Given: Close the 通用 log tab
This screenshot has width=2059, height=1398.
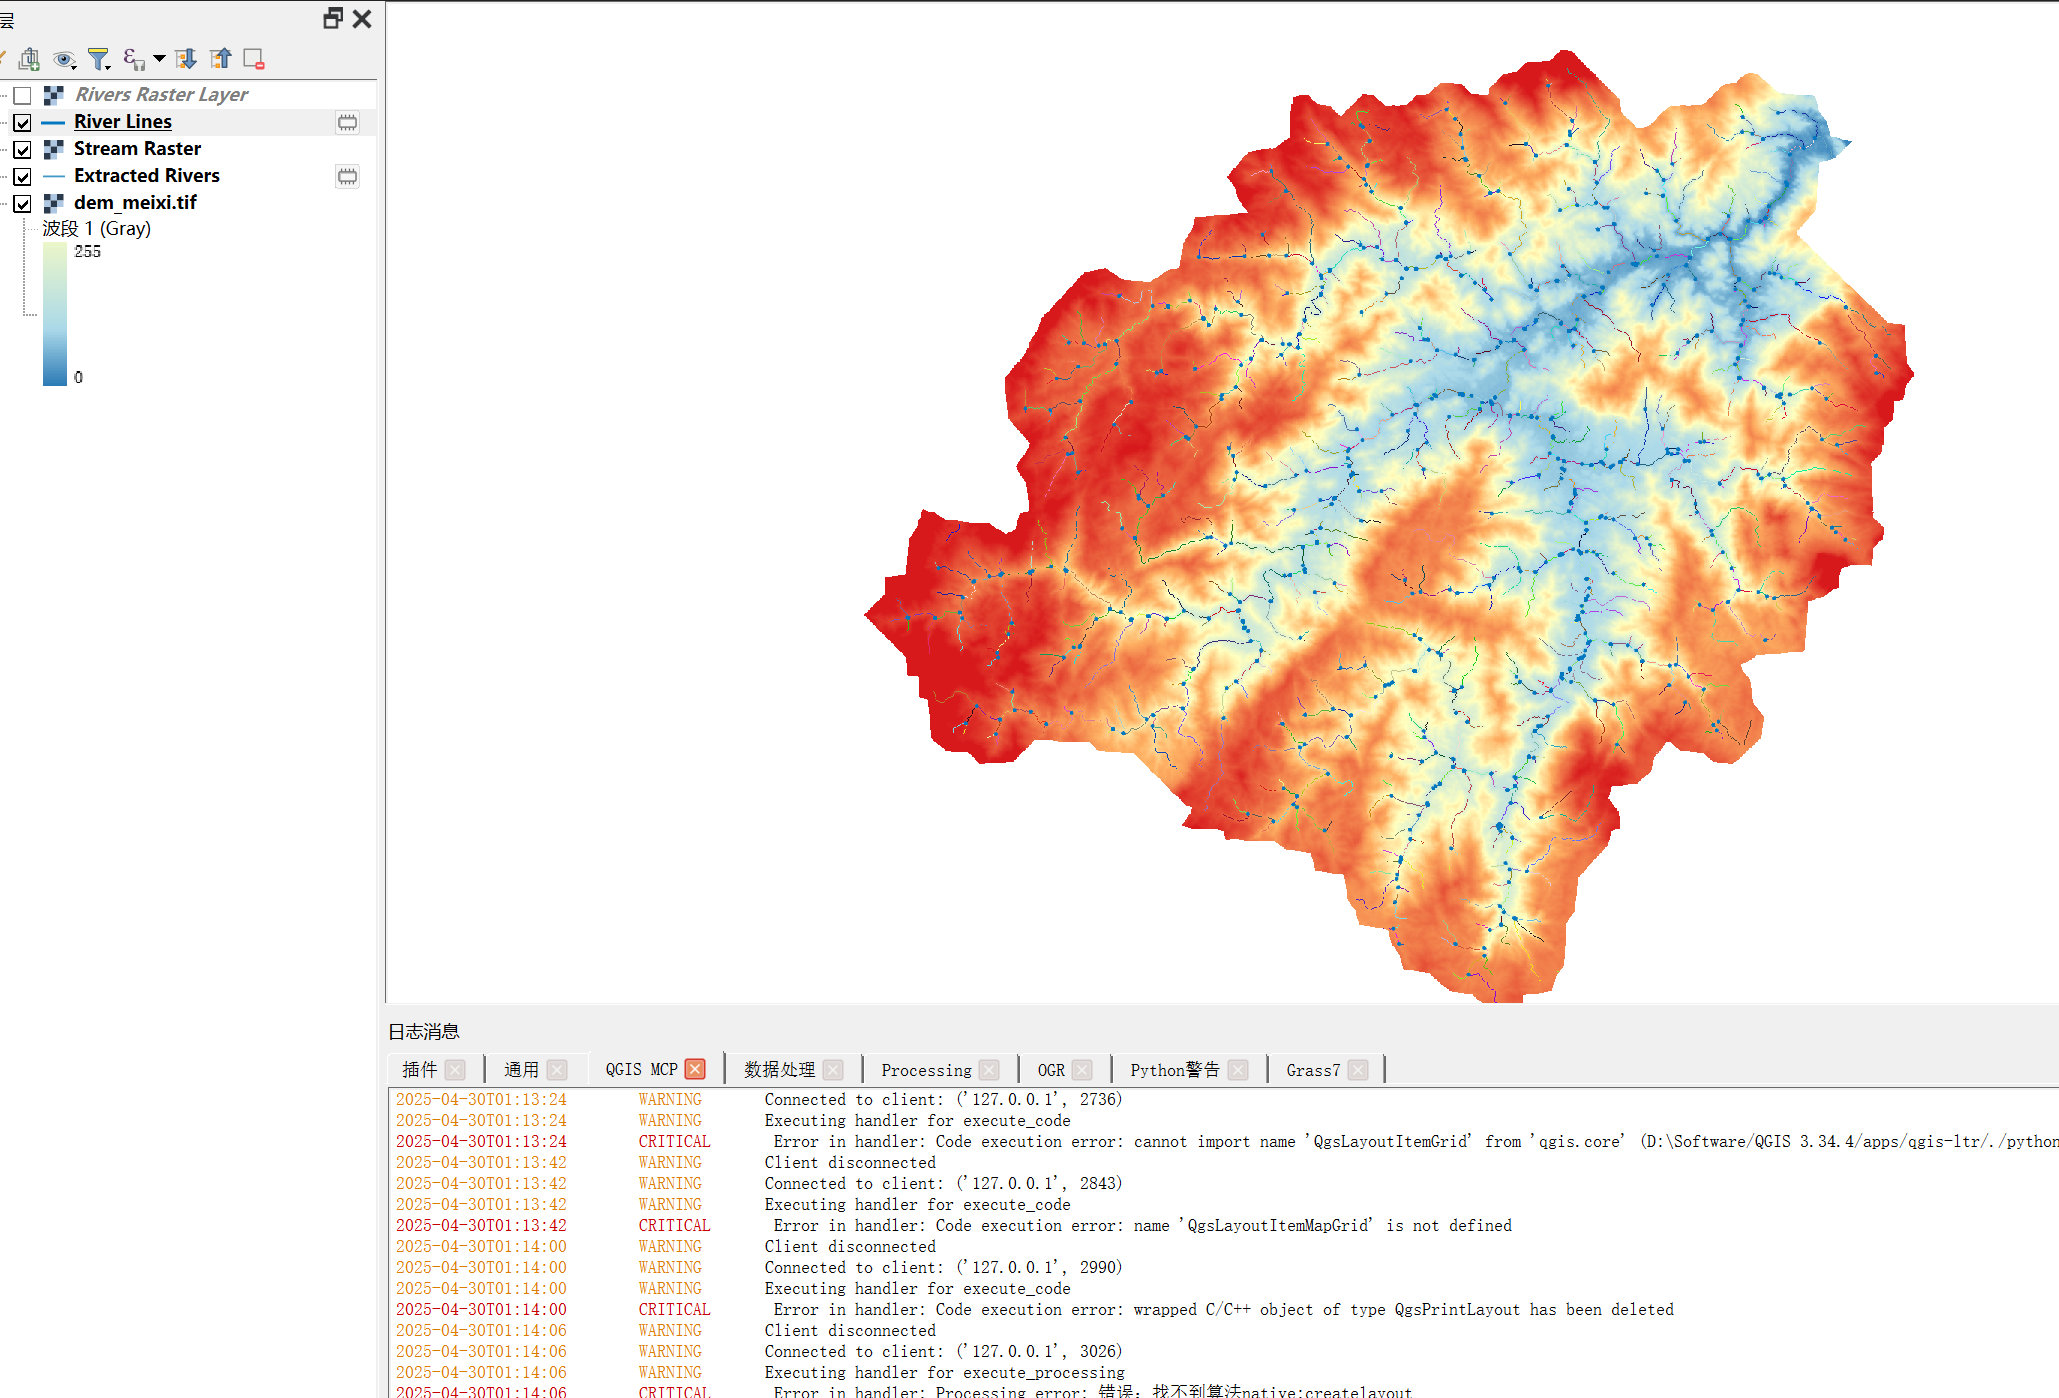Looking at the screenshot, I should (x=557, y=1070).
